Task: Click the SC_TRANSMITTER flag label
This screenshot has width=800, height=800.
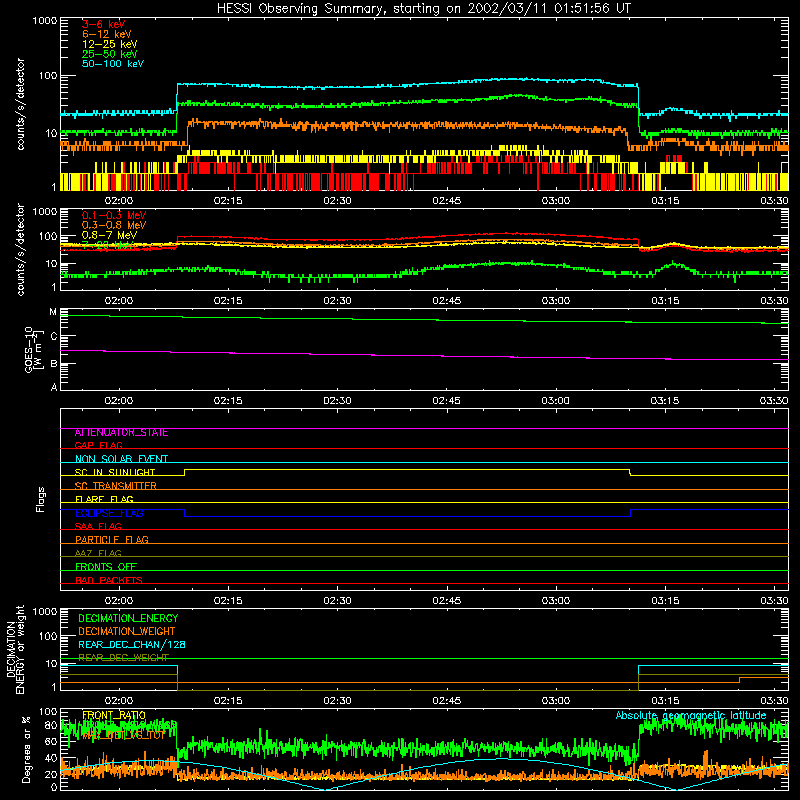Action: pos(115,486)
